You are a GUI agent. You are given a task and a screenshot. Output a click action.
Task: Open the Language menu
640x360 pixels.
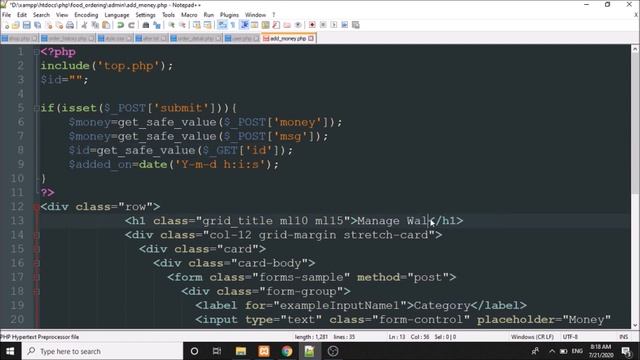coord(117,15)
